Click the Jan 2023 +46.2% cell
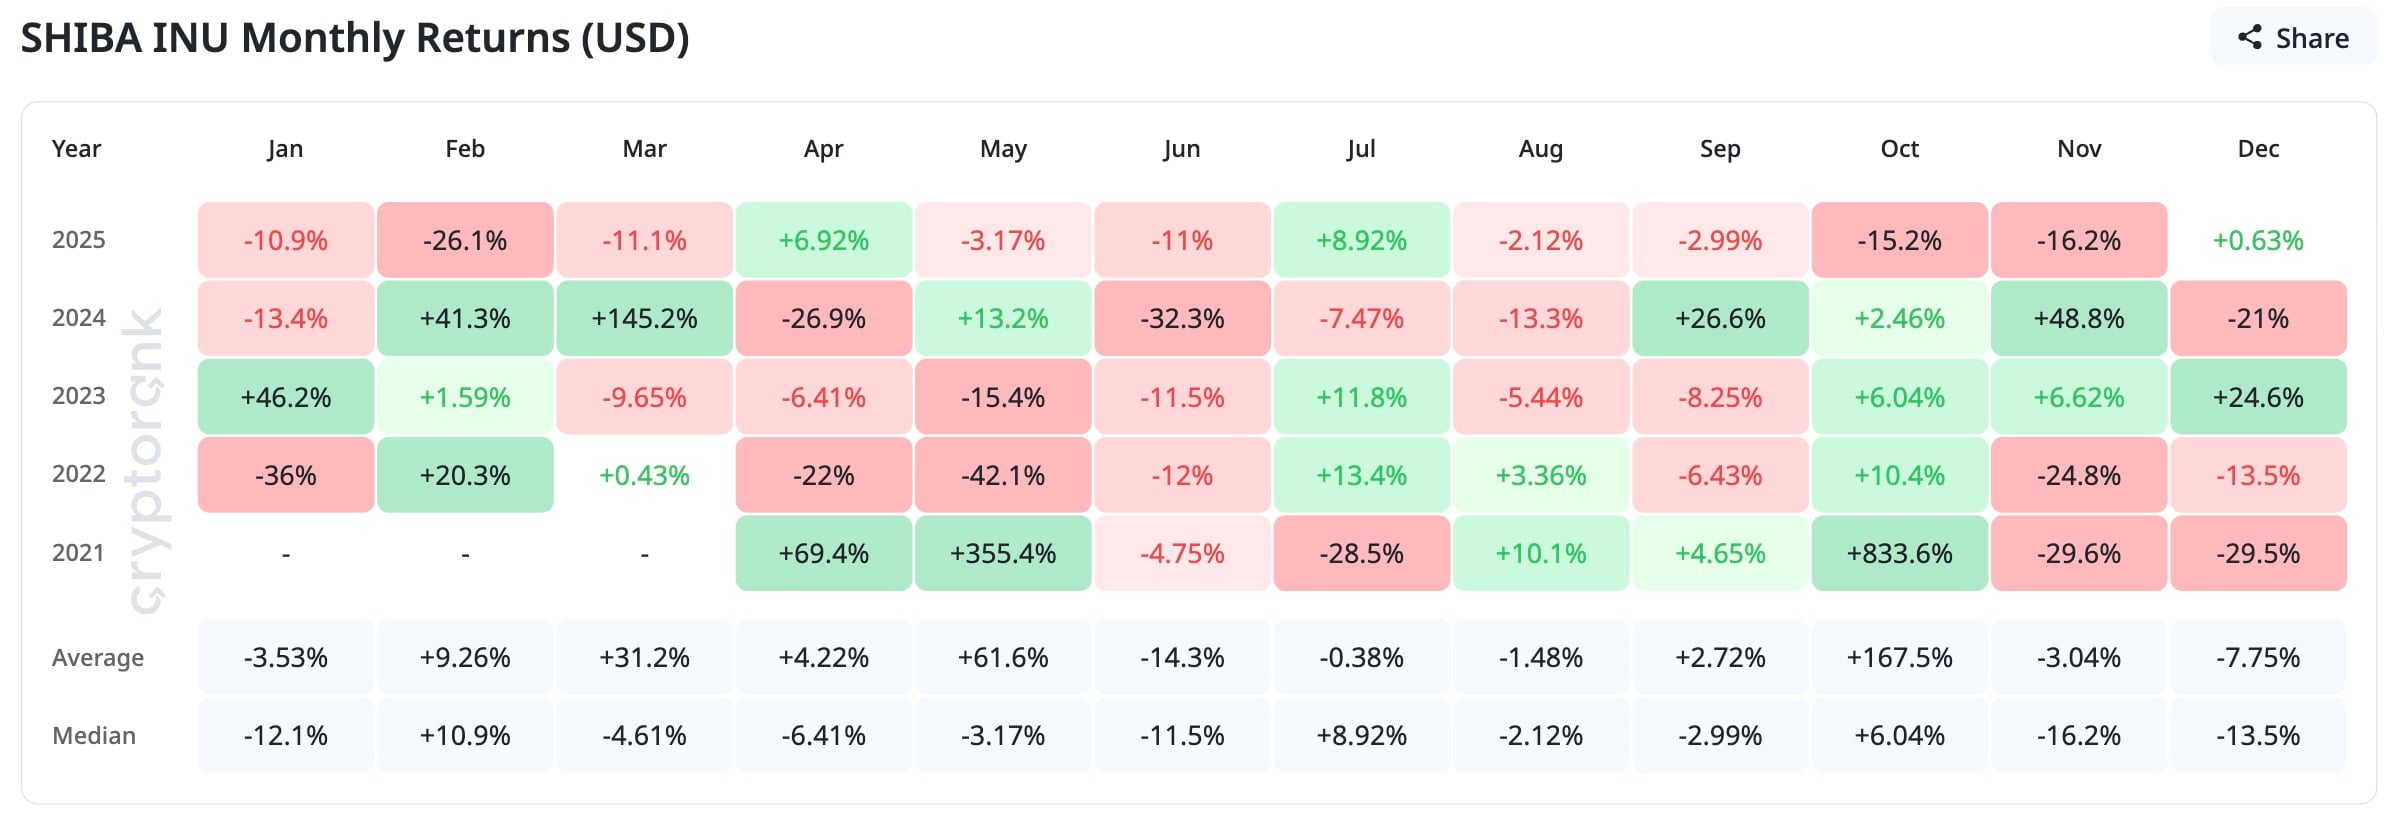Screen dimensions: 2394x820 [x=286, y=397]
